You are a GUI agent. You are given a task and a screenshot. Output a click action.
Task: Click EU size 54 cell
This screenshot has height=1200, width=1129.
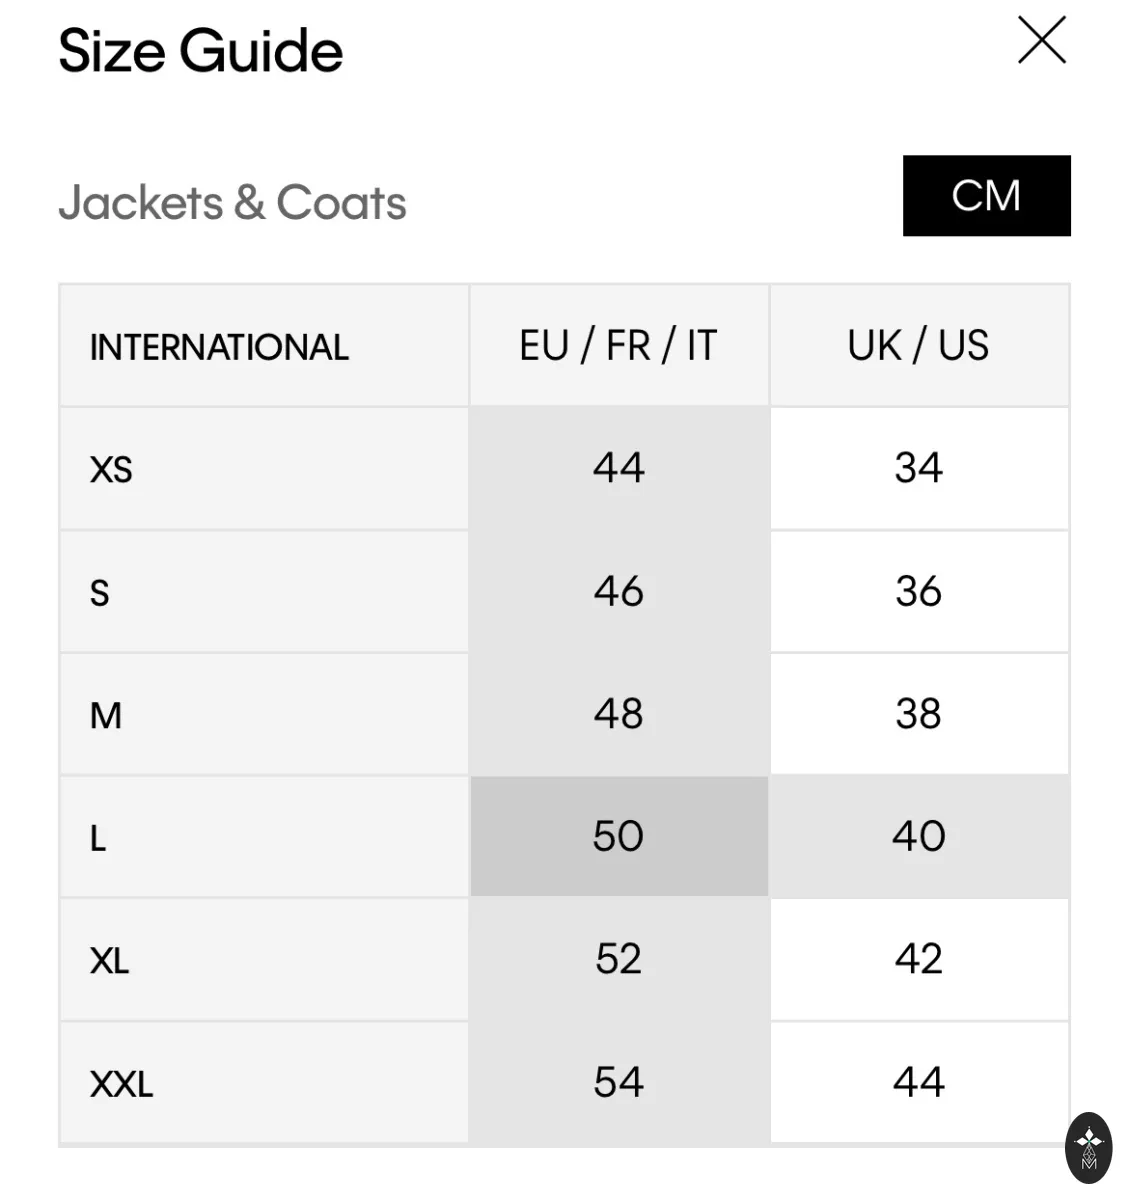pyautogui.click(x=619, y=1083)
